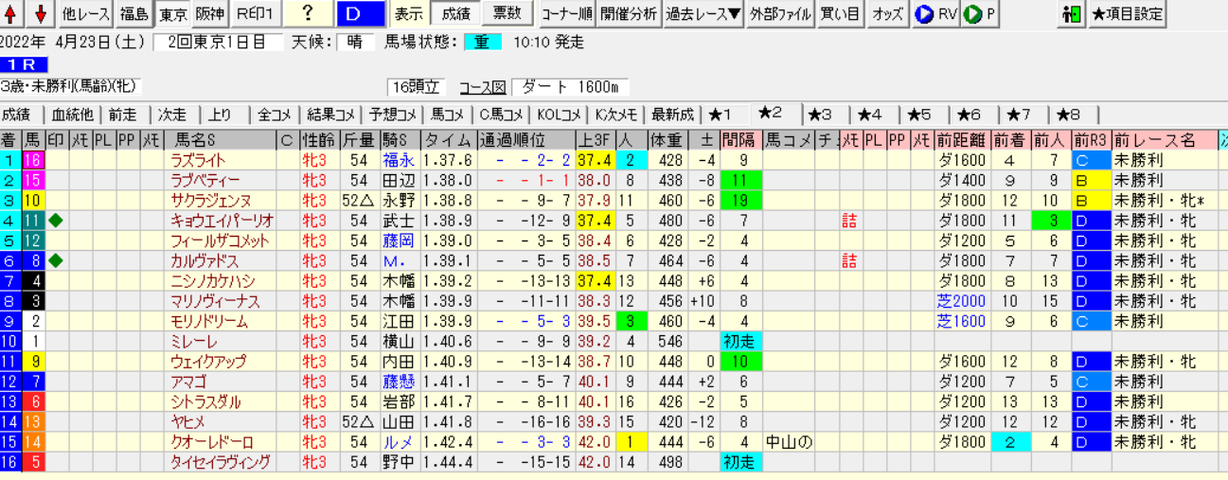Select the KOLコメ tab
1228x480 pixels.
[x=560, y=114]
